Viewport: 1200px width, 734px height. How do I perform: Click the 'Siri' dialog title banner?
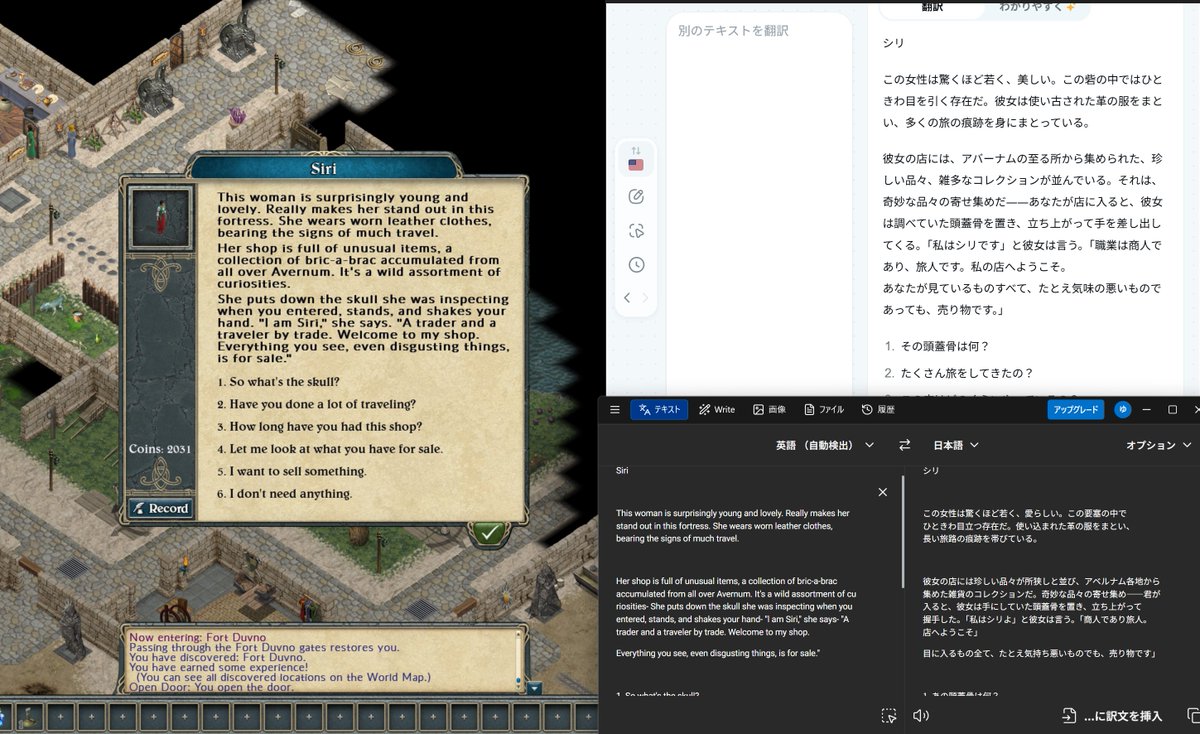click(323, 168)
